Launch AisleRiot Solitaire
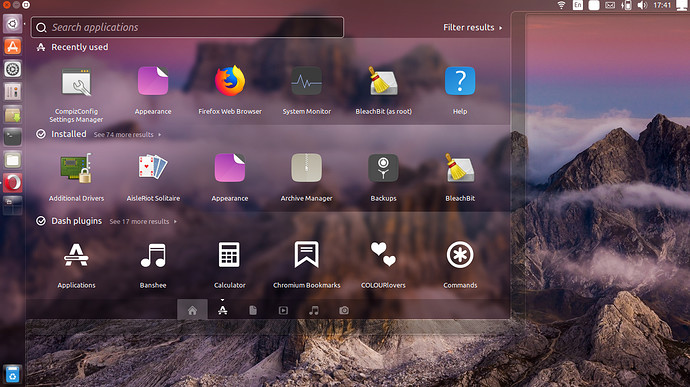This screenshot has height=387, width=690. tap(153, 178)
